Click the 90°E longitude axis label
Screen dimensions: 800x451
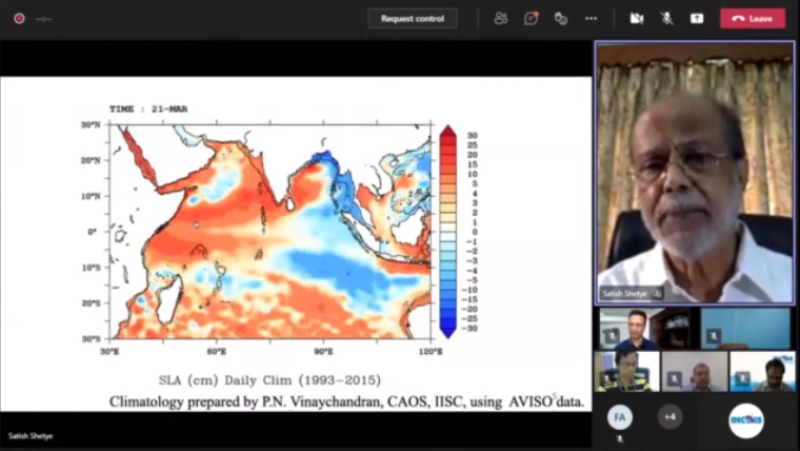[323, 352]
